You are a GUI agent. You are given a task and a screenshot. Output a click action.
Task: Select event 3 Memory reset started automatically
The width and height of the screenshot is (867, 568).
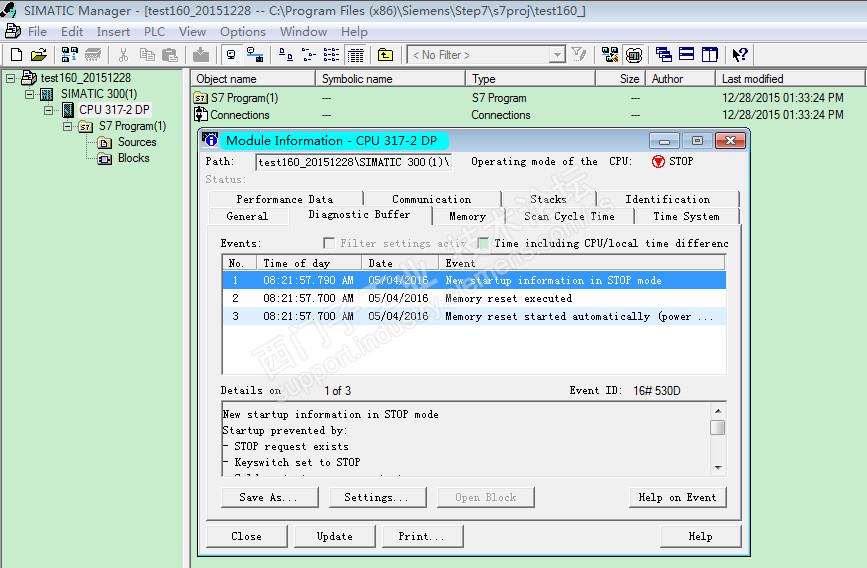(474, 316)
